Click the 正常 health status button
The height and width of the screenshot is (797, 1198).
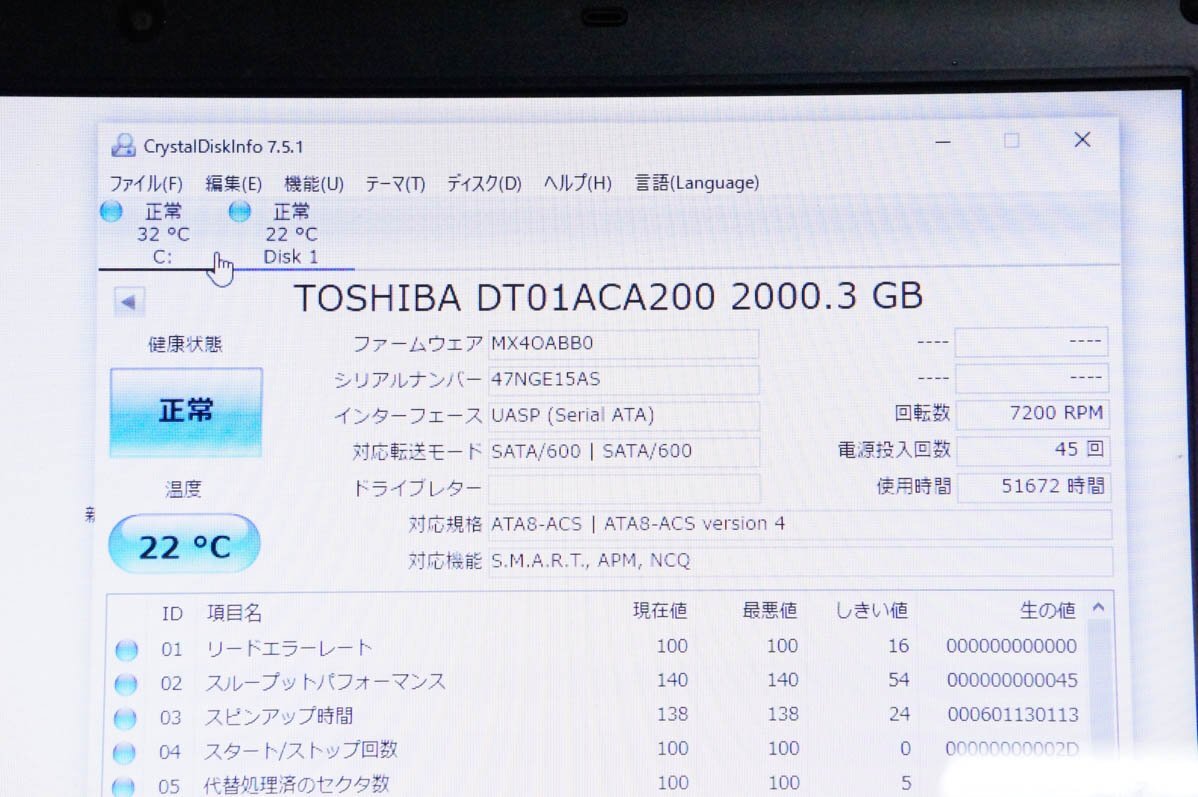186,412
